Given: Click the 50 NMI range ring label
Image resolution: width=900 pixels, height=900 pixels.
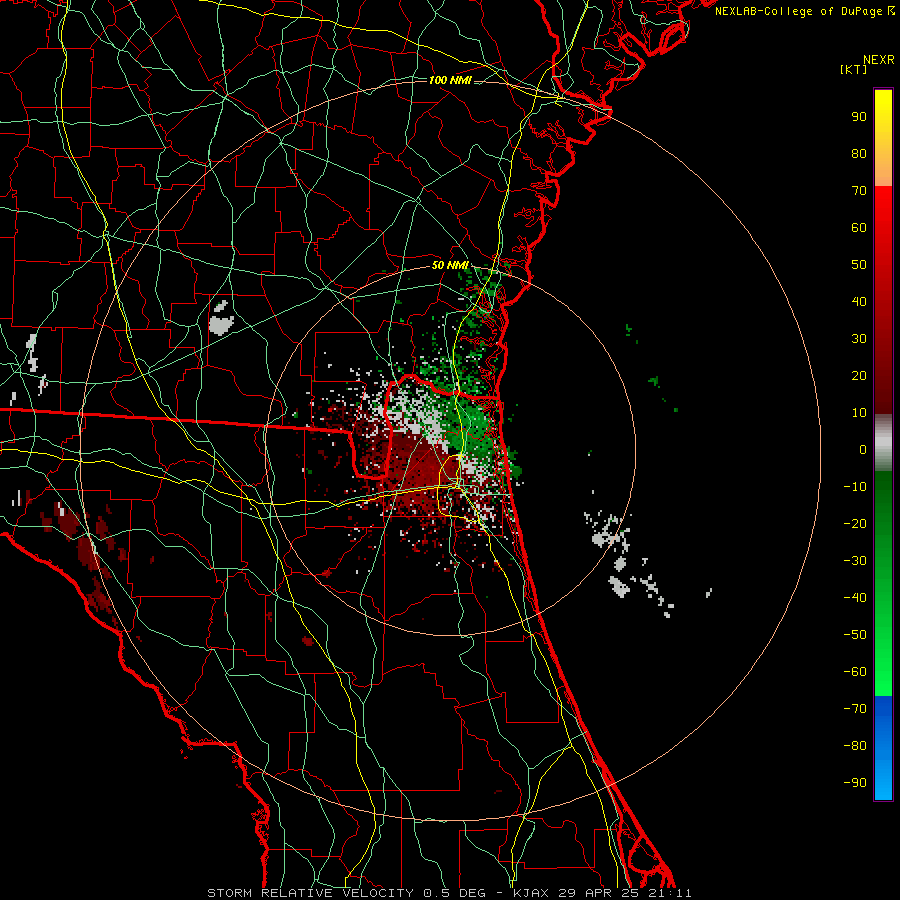Looking at the screenshot, I should [x=450, y=265].
